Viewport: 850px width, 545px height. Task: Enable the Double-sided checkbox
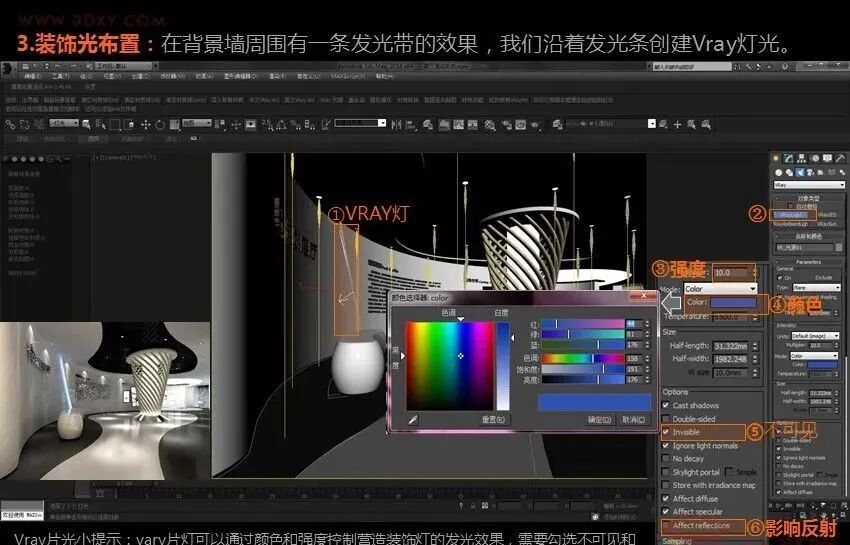coord(666,419)
